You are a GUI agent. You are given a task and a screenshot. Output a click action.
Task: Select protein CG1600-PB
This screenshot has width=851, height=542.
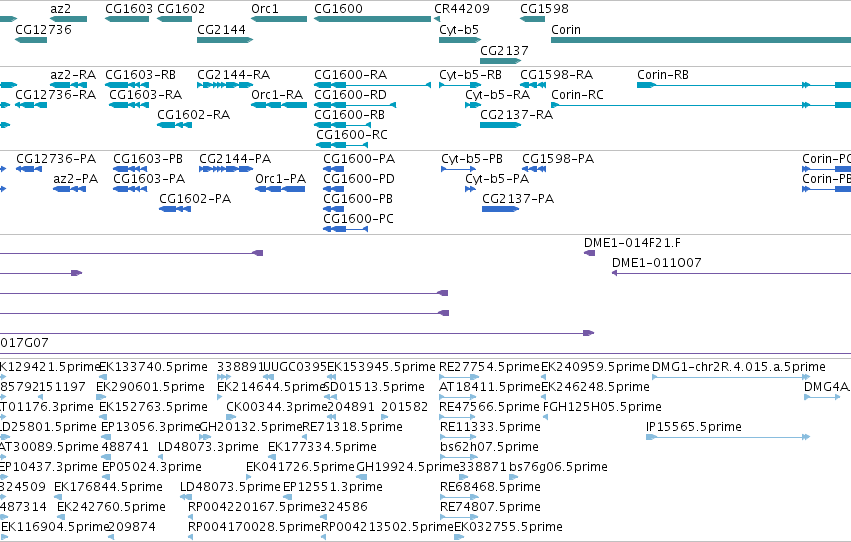333,209
